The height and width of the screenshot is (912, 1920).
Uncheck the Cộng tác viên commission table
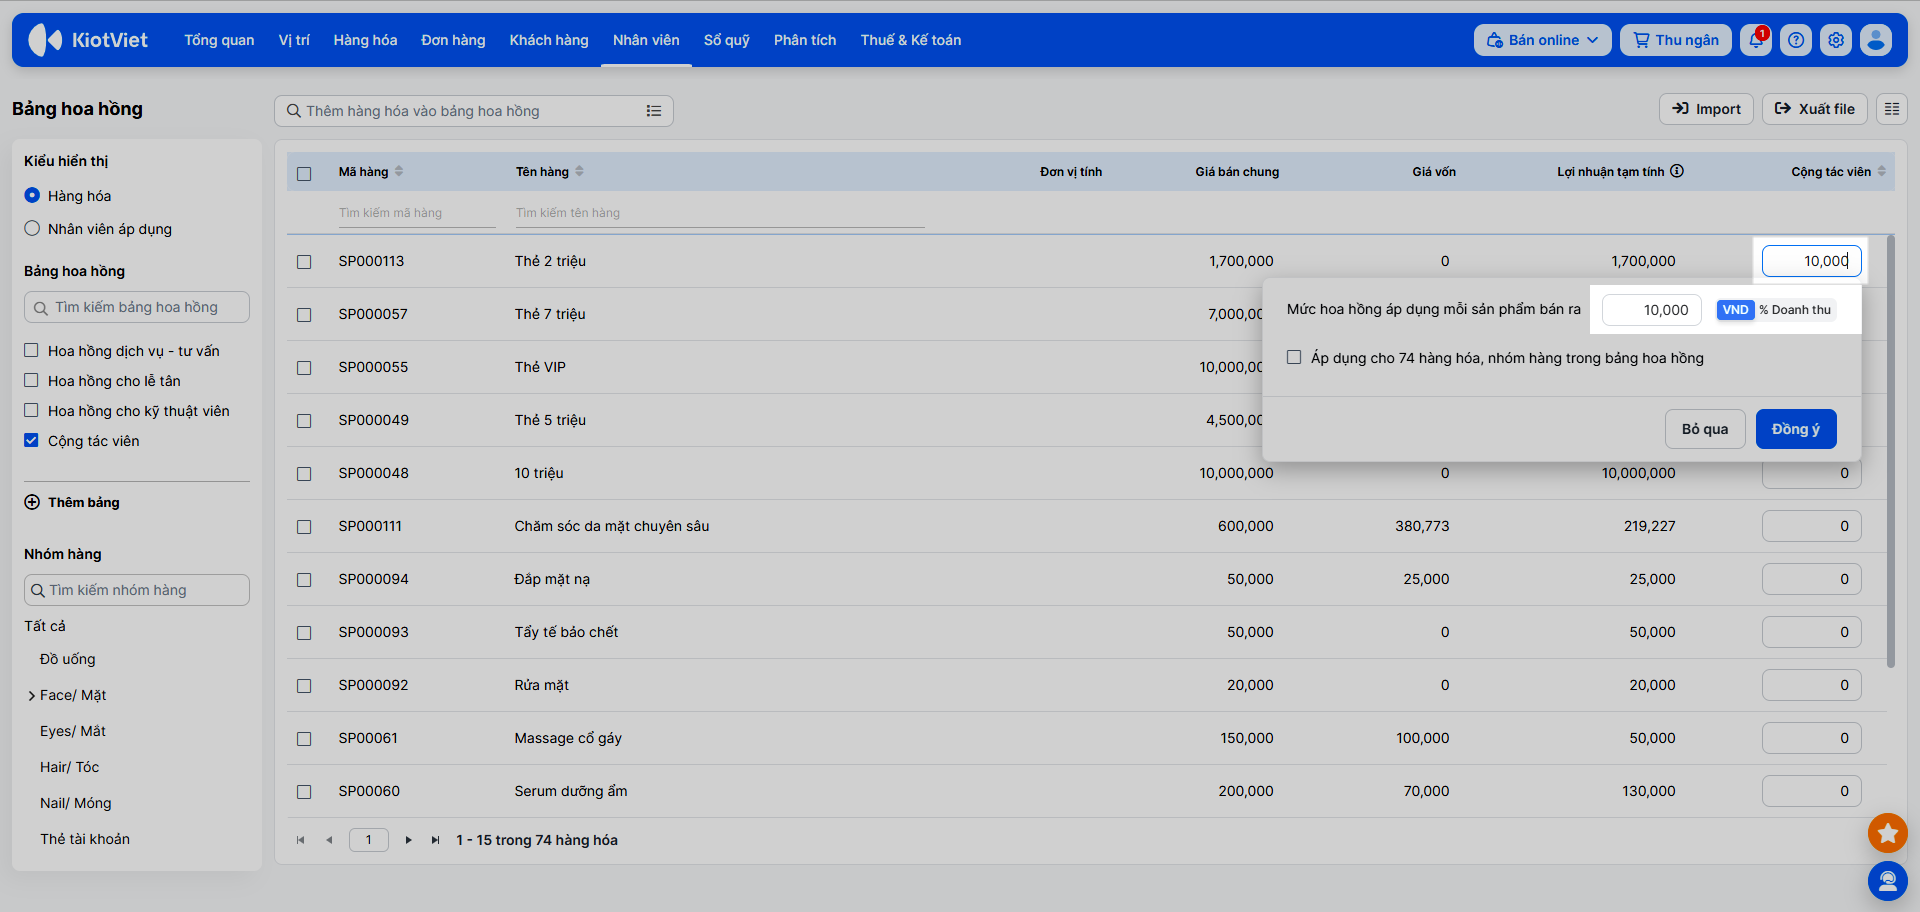[31, 440]
